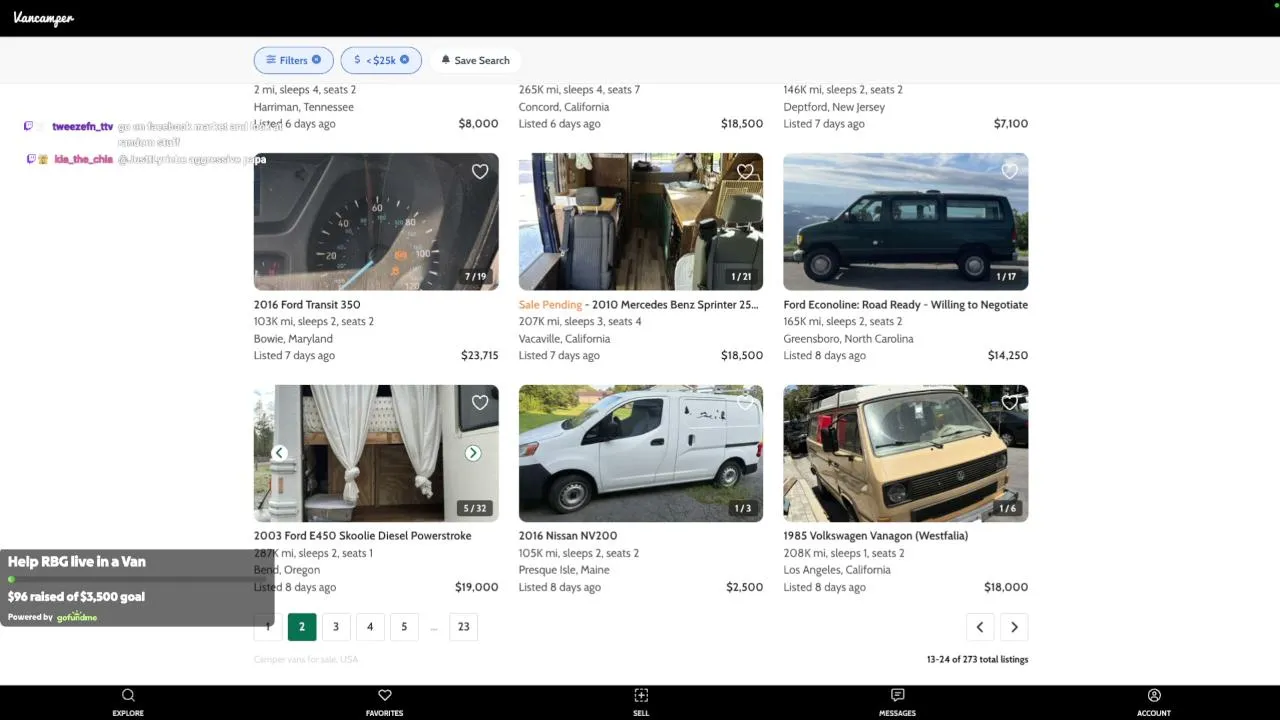This screenshot has width=1280, height=720.
Task: Click the 'Deptford, New Jersey' location text
Action: click(833, 107)
